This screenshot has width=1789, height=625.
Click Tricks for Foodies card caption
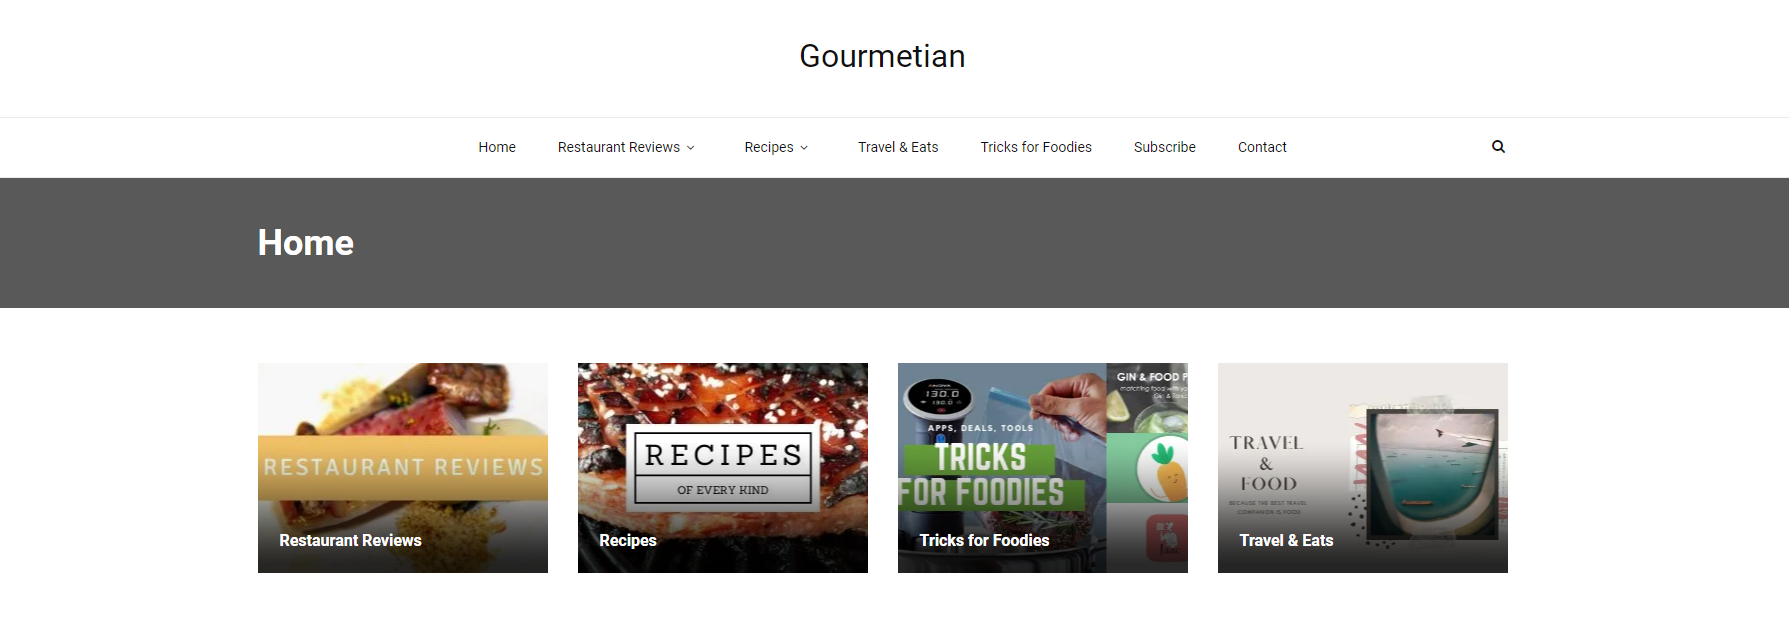984,540
